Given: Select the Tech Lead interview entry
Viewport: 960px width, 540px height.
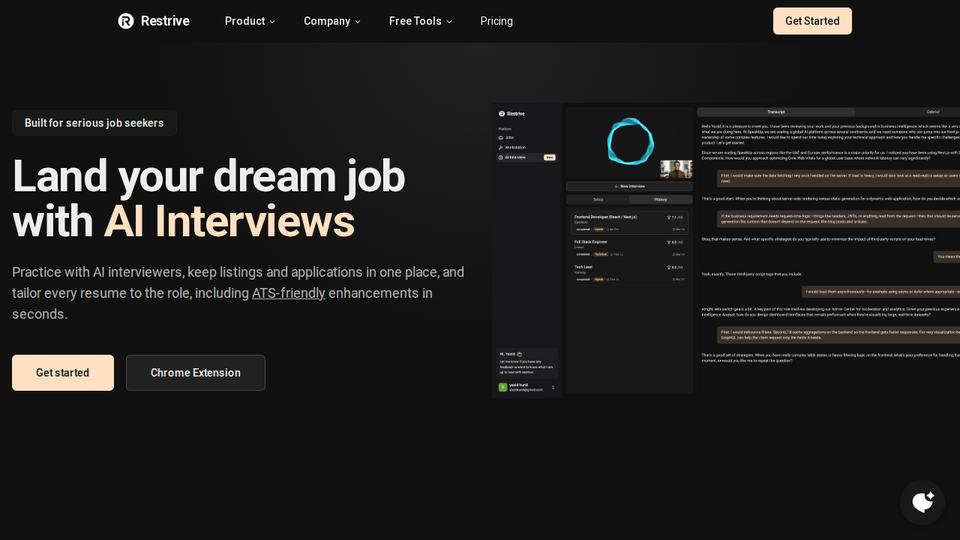Looking at the screenshot, I should pos(629,273).
